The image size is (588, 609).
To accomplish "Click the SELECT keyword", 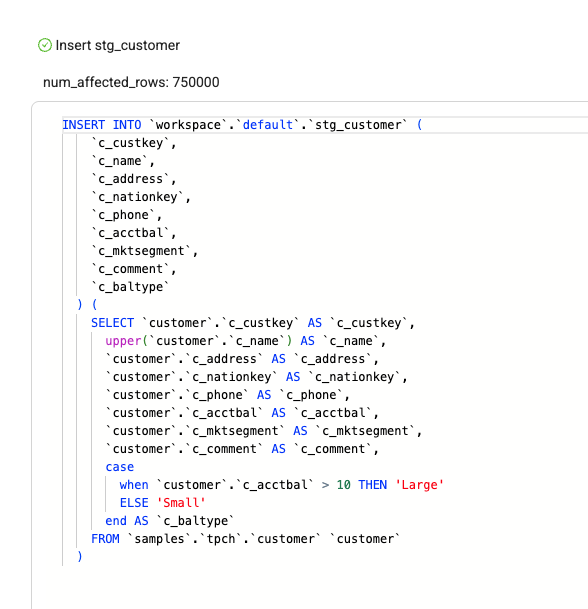I will tap(112, 323).
